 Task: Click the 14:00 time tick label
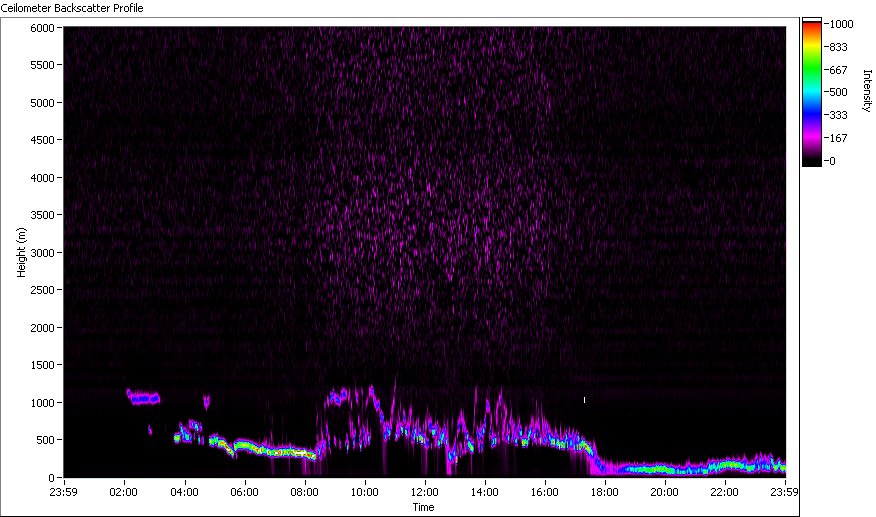[484, 492]
